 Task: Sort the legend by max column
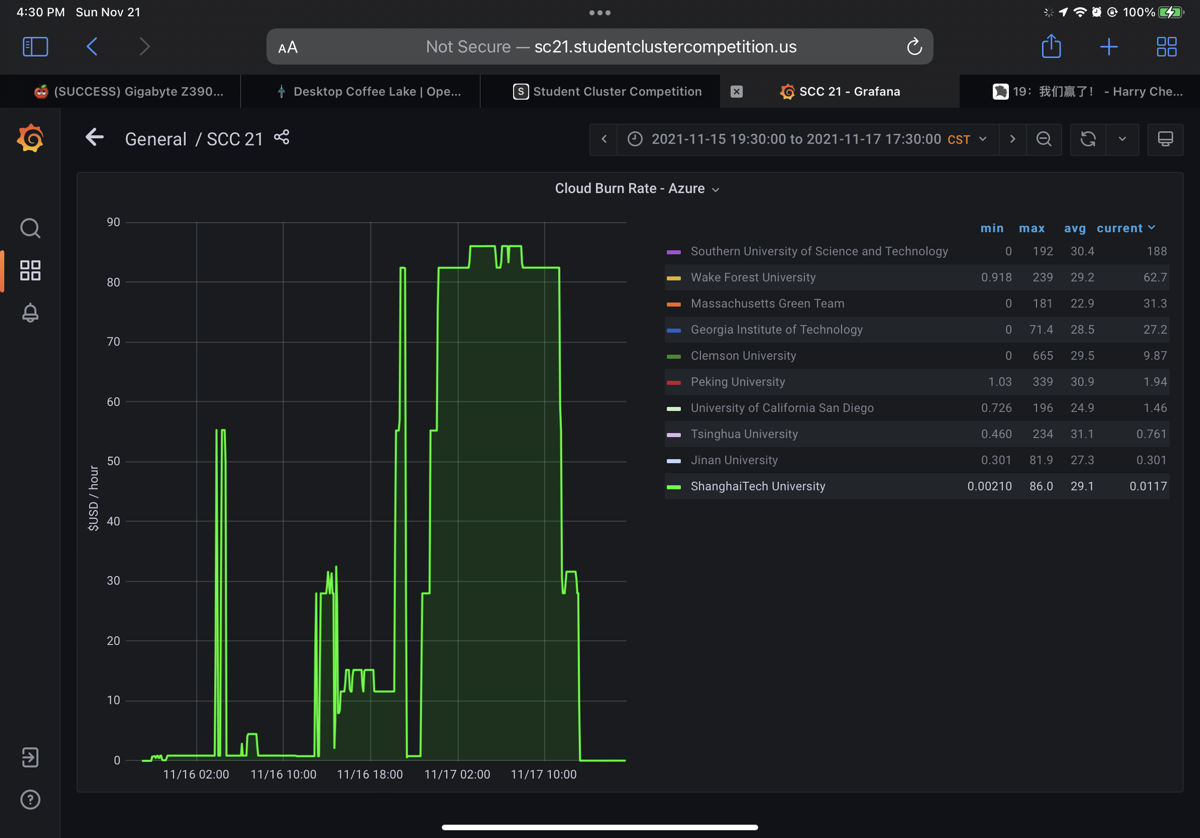pos(1032,228)
